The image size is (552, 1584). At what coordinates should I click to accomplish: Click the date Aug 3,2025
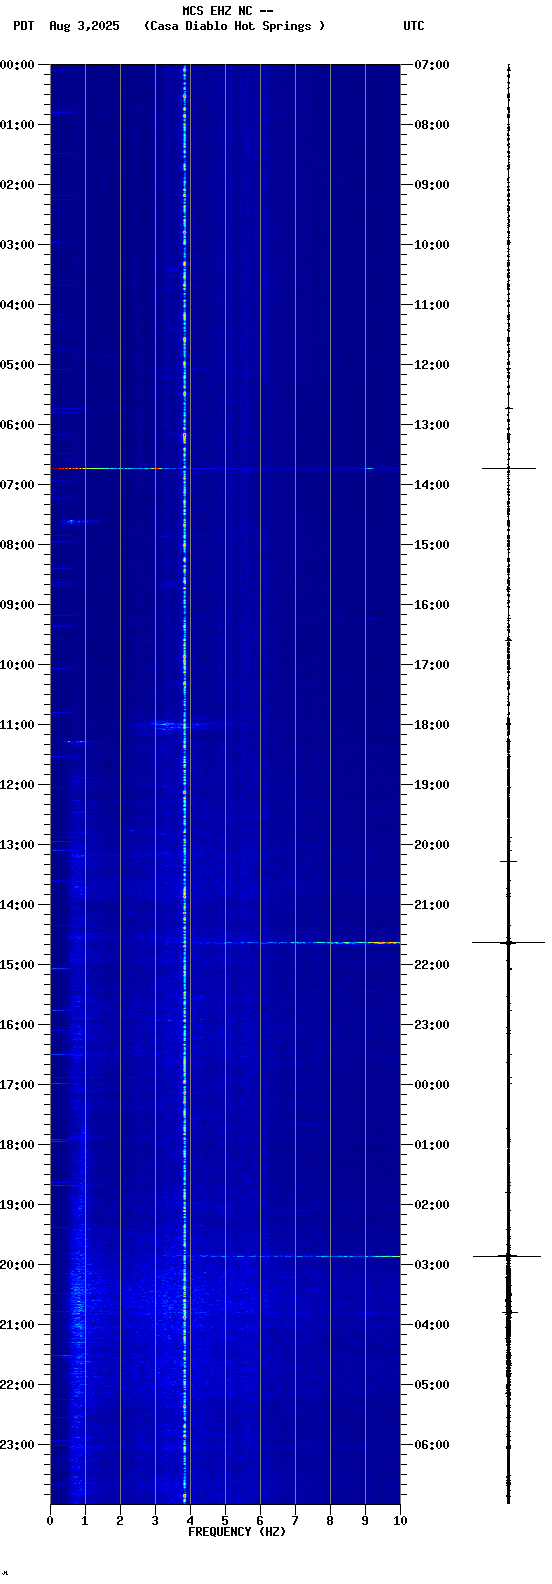(x=84, y=26)
